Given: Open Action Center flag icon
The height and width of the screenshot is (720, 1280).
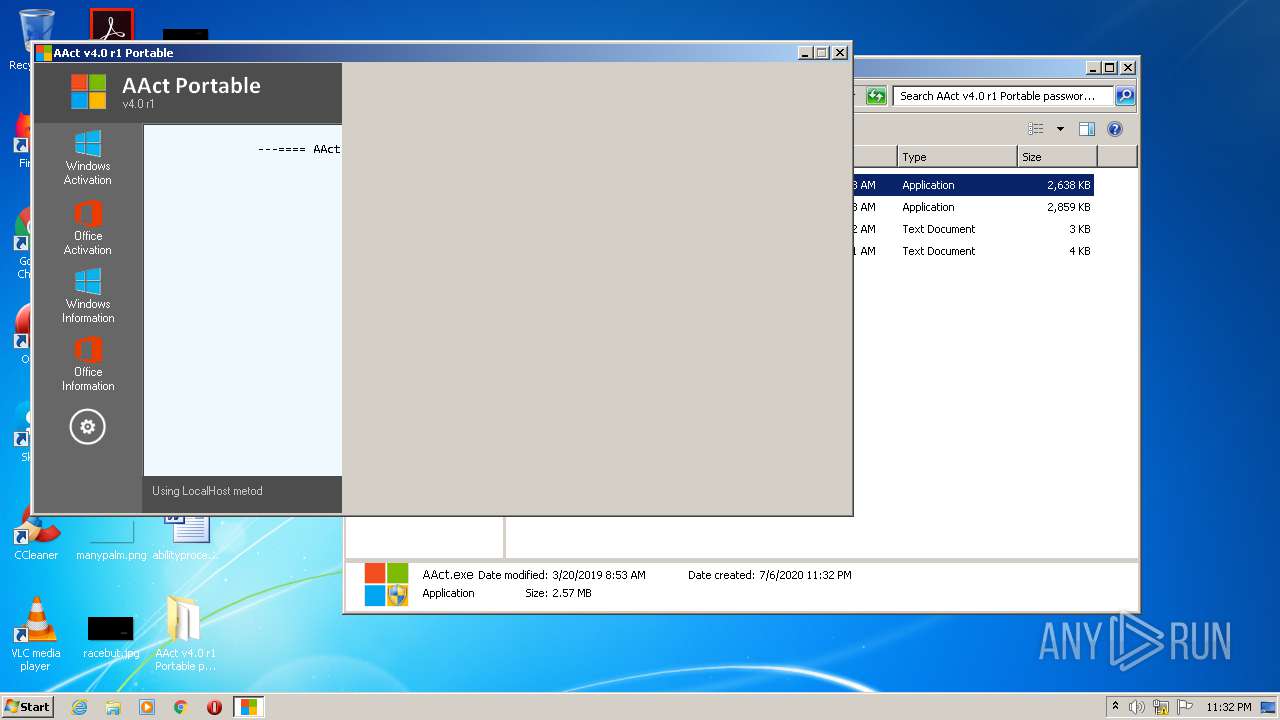Looking at the screenshot, I should tap(1184, 707).
